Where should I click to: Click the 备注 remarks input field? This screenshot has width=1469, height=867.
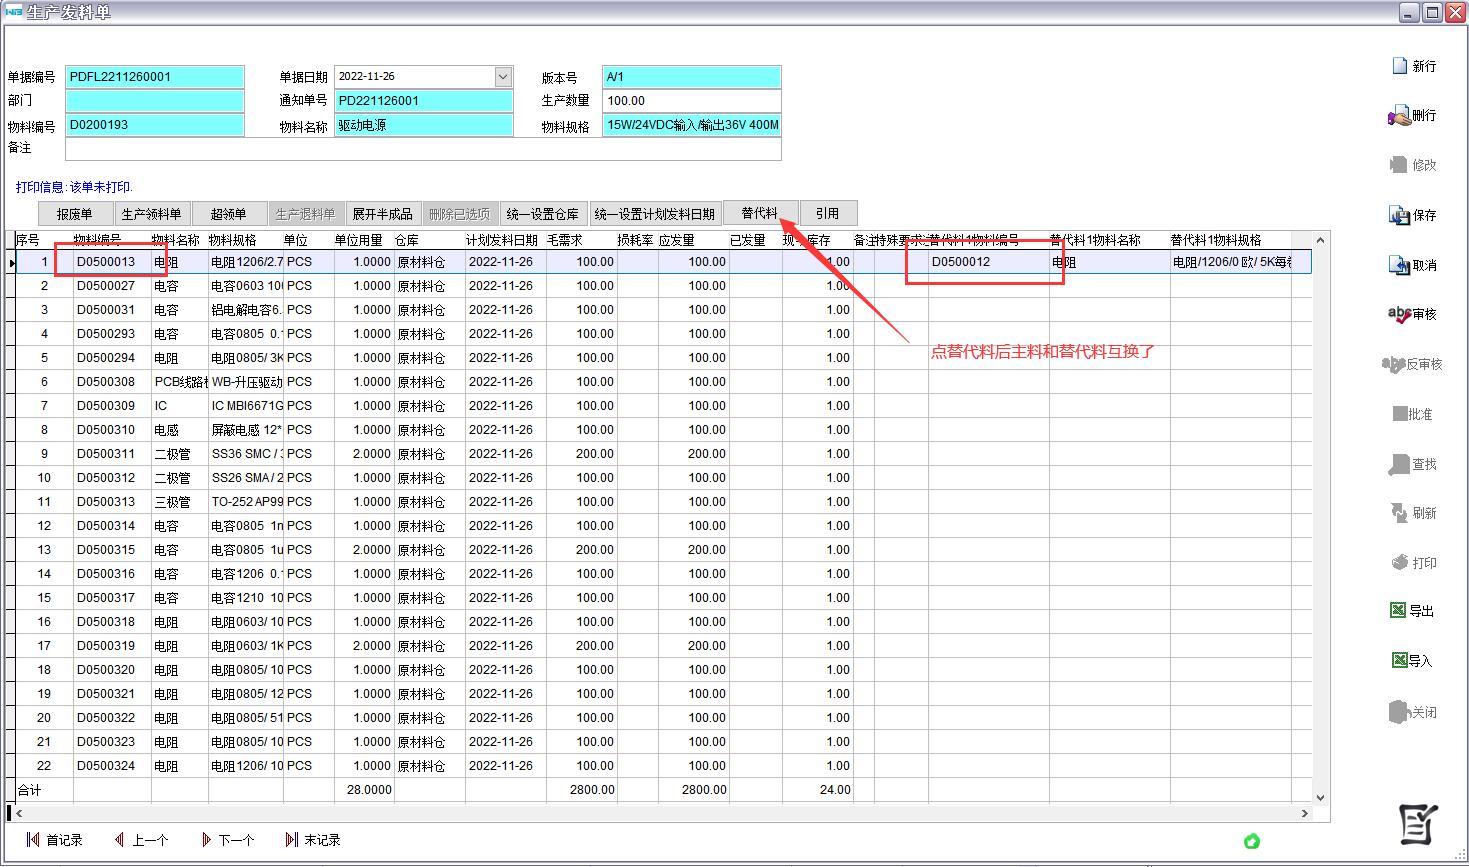(x=422, y=149)
